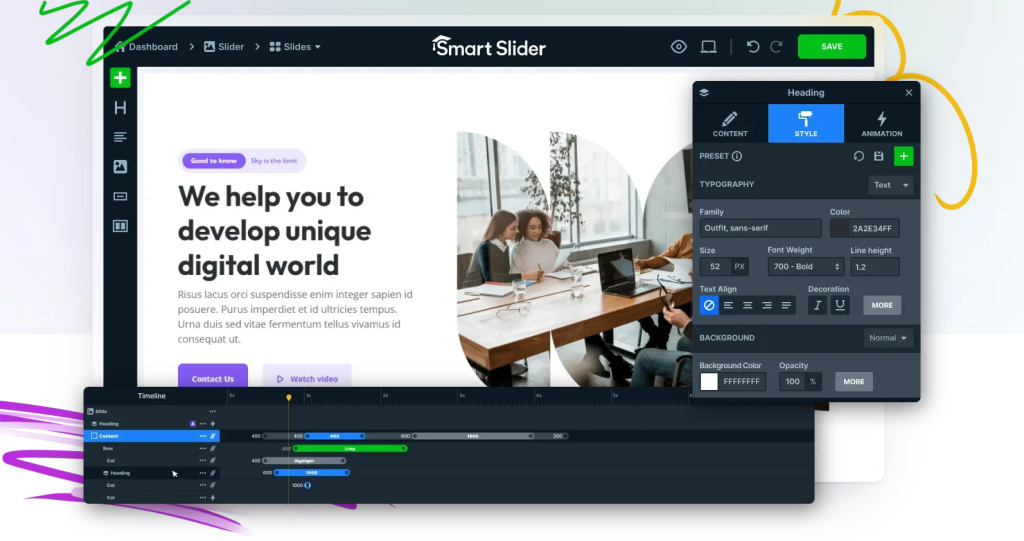1024x541 pixels.
Task: Click the green add layer plus button
Action: click(x=120, y=78)
